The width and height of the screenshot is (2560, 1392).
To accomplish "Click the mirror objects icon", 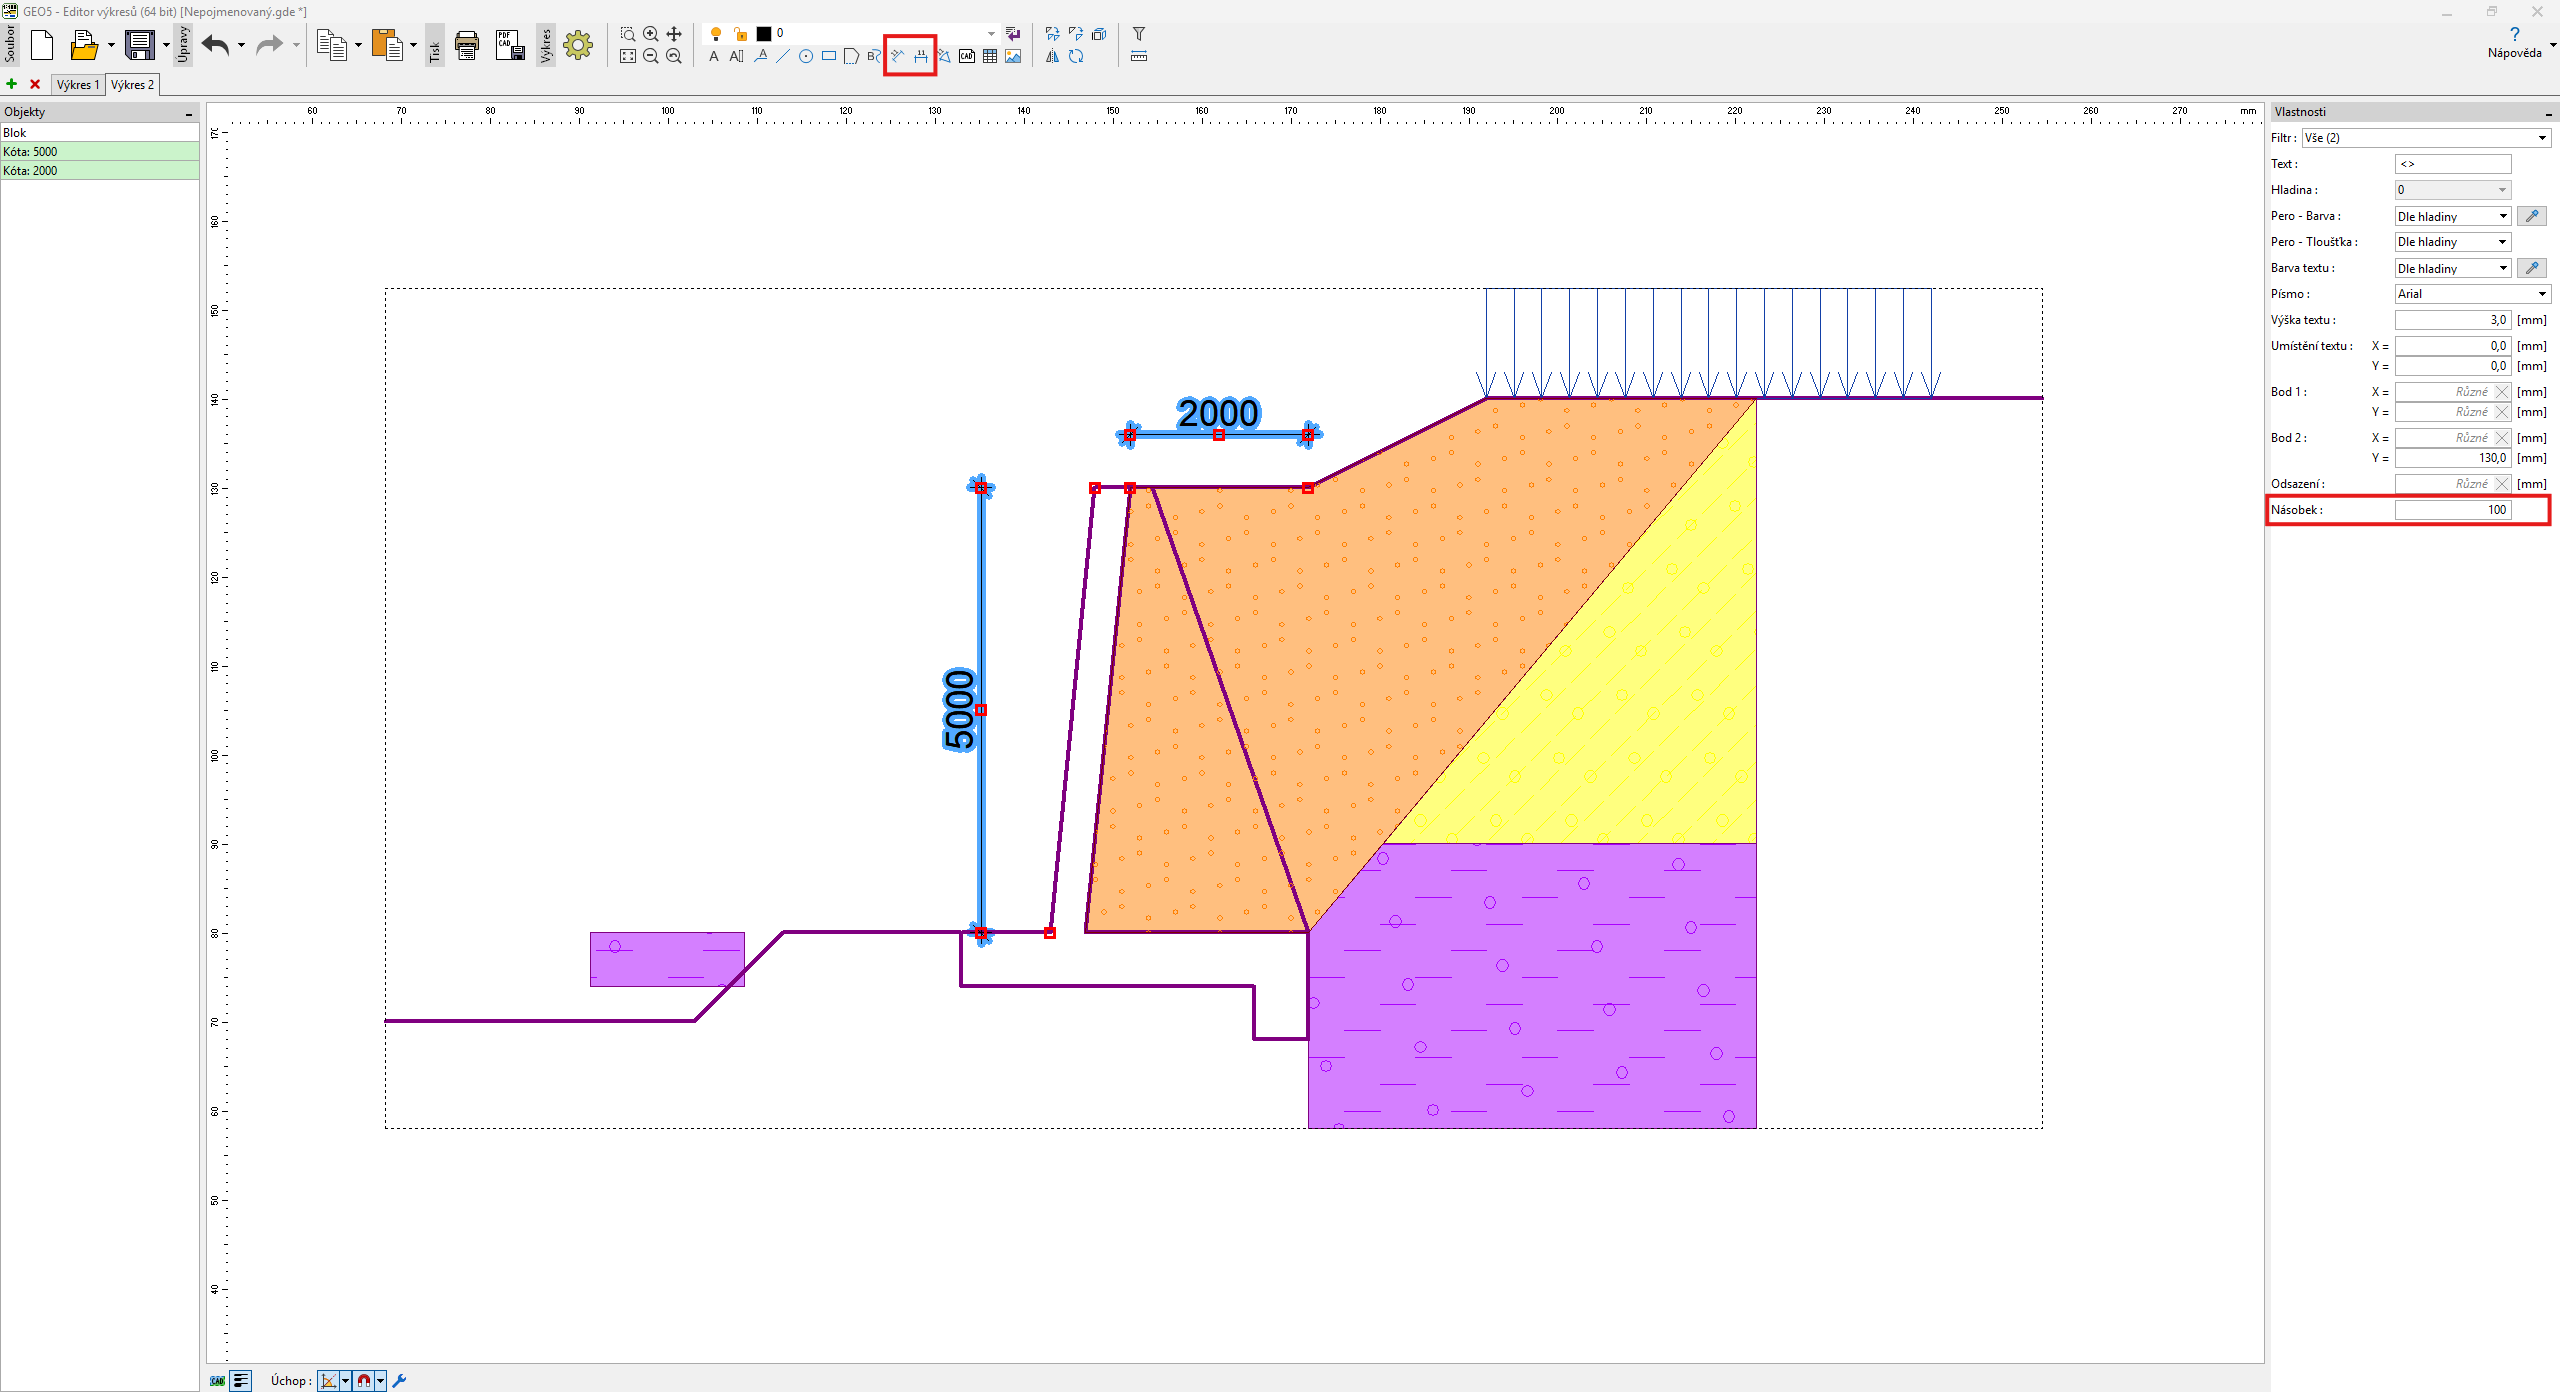I will click(x=1052, y=57).
